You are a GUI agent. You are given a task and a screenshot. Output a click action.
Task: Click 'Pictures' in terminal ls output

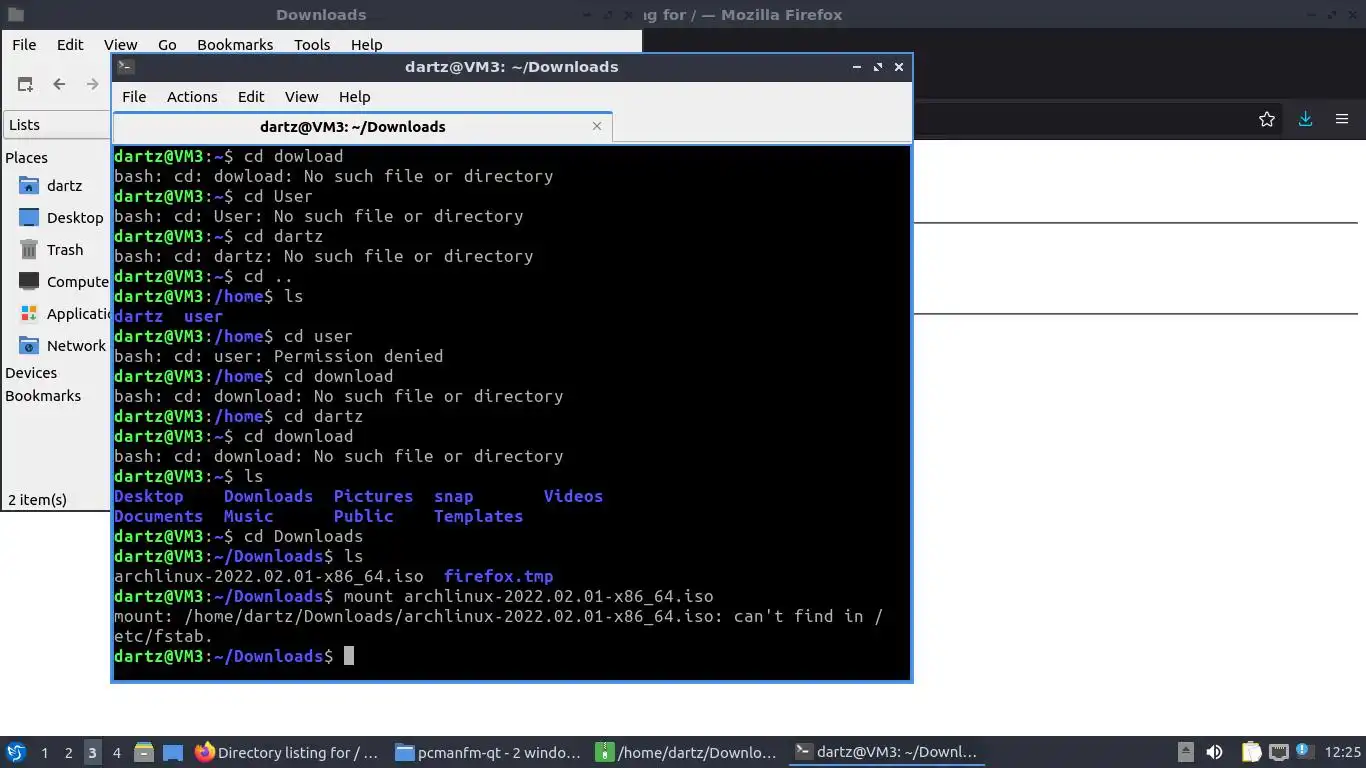[x=373, y=496]
